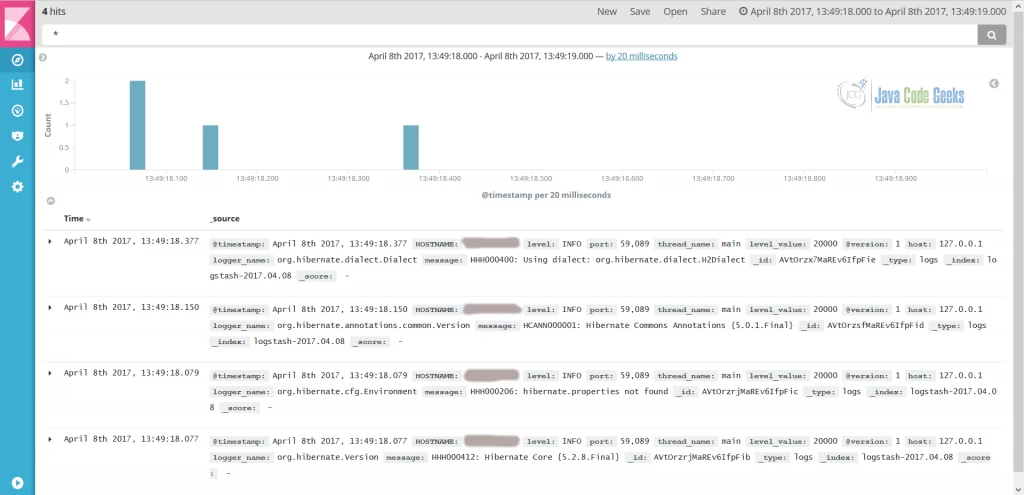Expand the field sidebar arrow
The width and height of the screenshot is (1024, 495).
click(x=43, y=57)
